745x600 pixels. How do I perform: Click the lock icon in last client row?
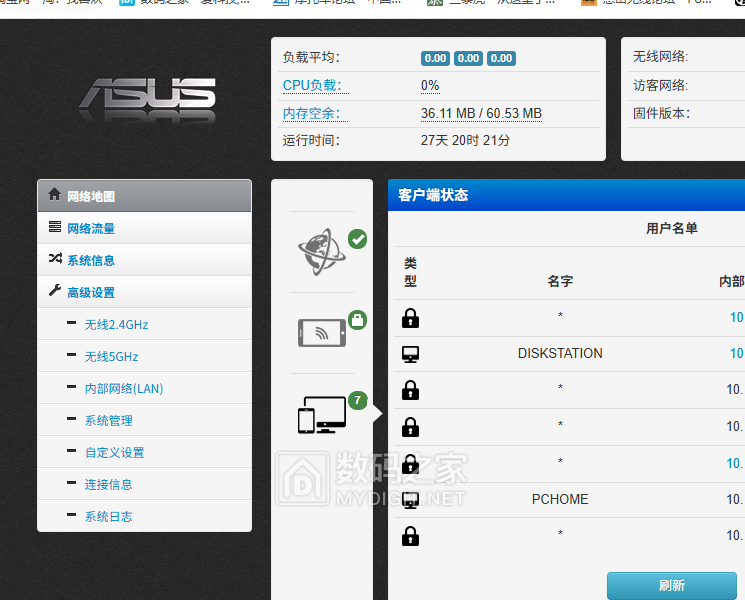411,536
